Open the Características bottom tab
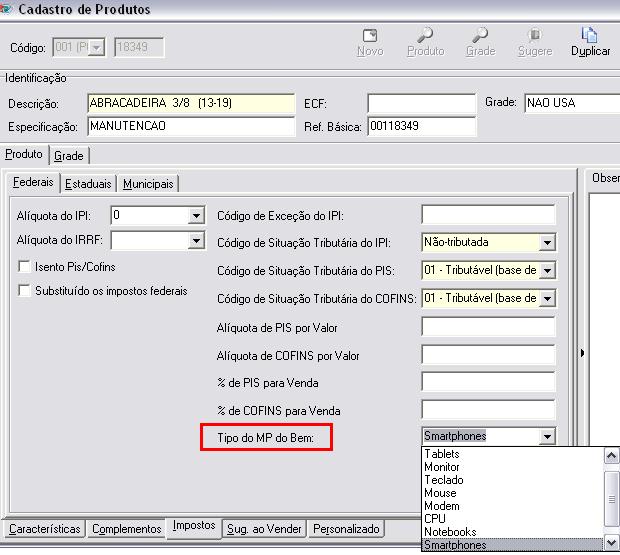The width and height of the screenshot is (620, 555). [44, 529]
